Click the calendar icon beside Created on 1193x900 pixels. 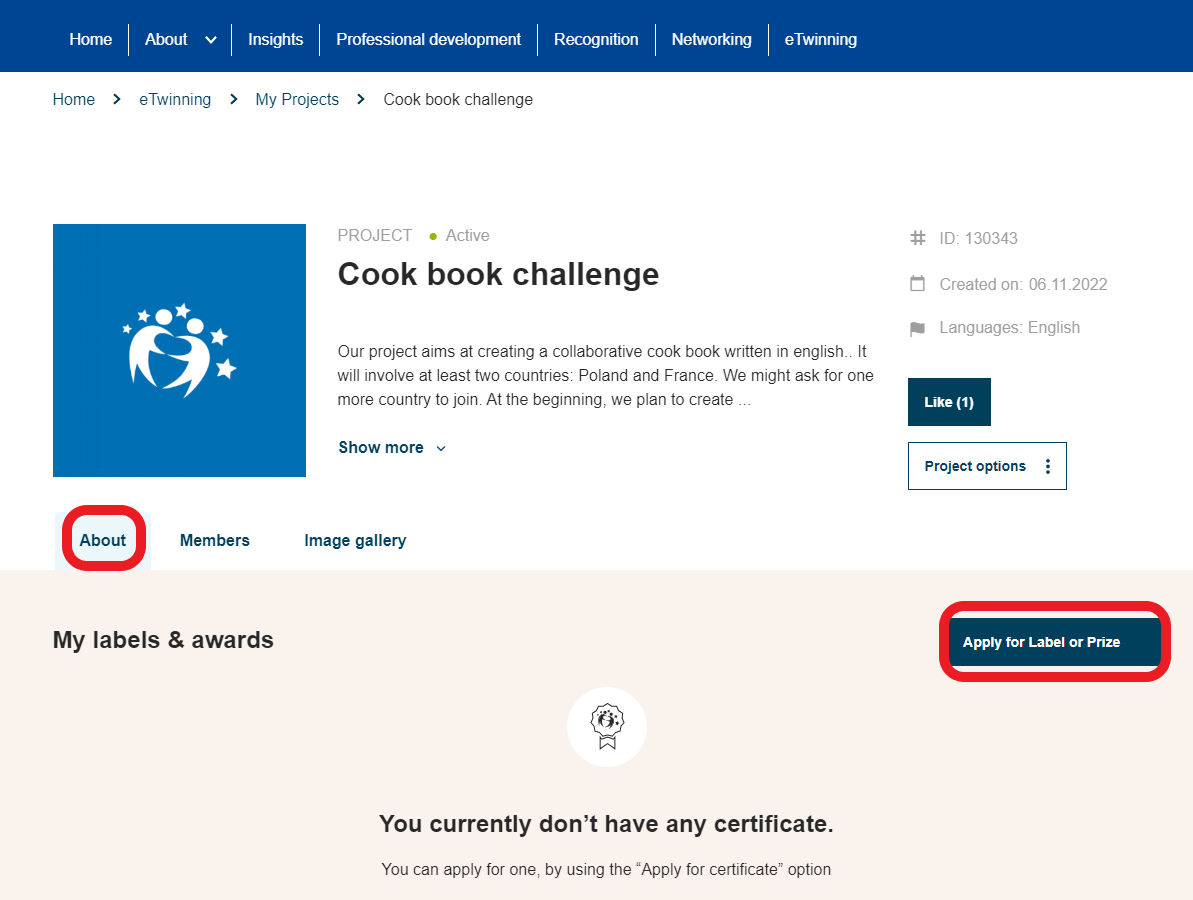point(917,284)
